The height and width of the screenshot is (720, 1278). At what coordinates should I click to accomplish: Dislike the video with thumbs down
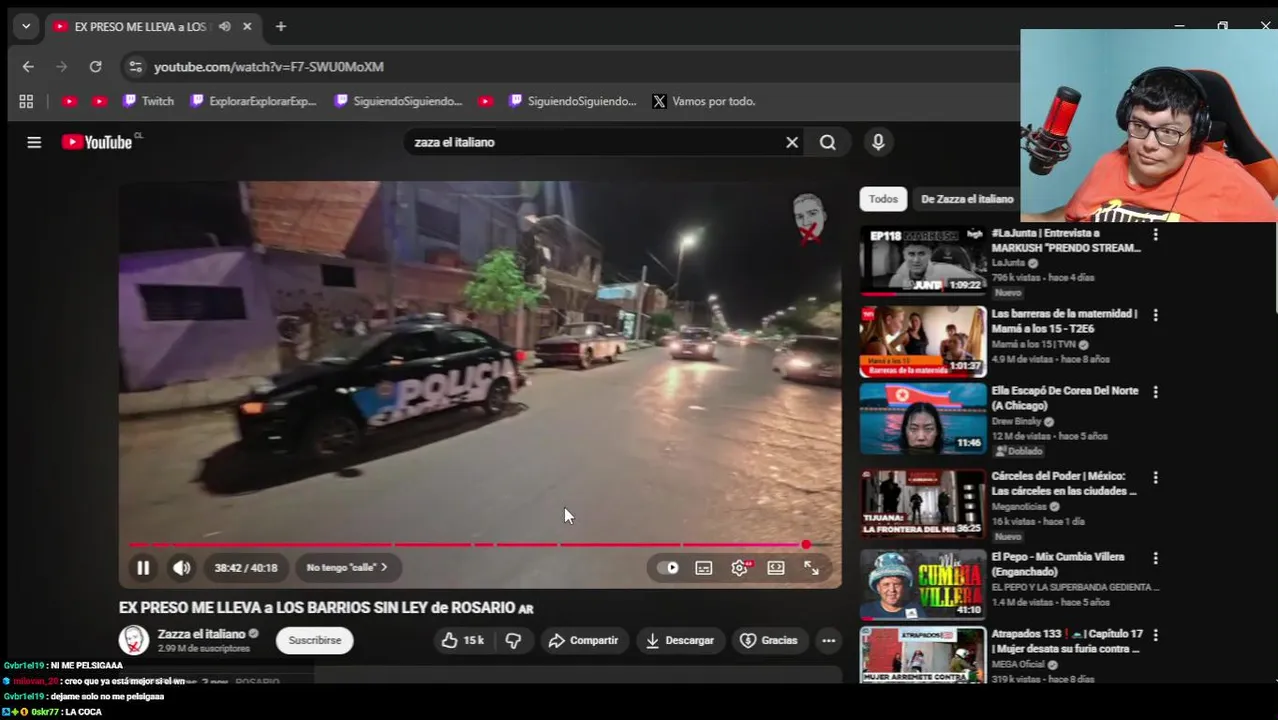[x=513, y=640]
